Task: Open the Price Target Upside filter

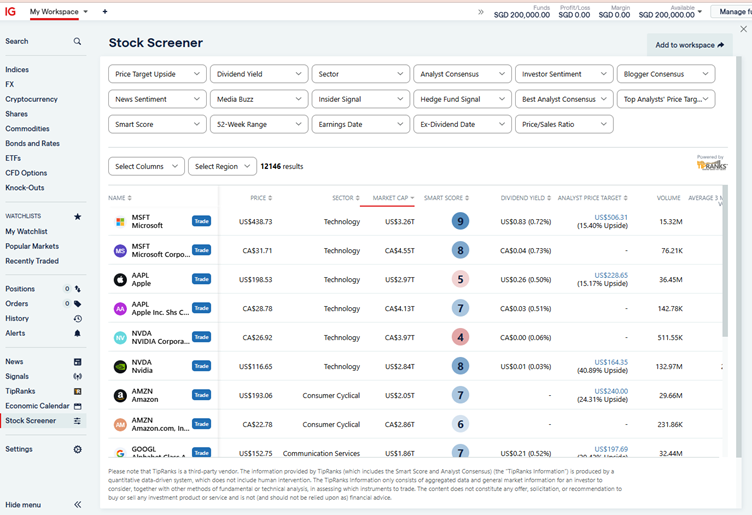Action: [x=157, y=74]
